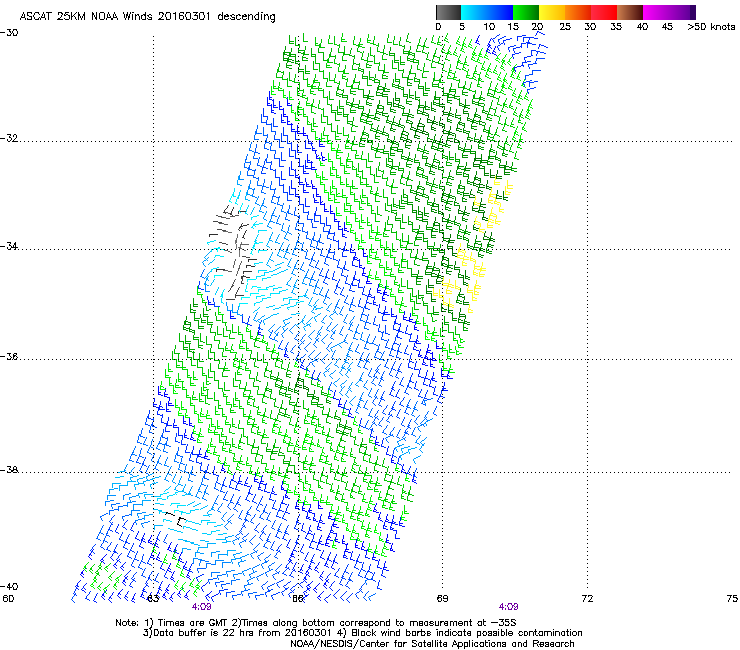Click the title 'ASCAT 25KM NOAA Winds 20160301 descending'
The height and width of the screenshot is (650, 740).
tap(147, 16)
